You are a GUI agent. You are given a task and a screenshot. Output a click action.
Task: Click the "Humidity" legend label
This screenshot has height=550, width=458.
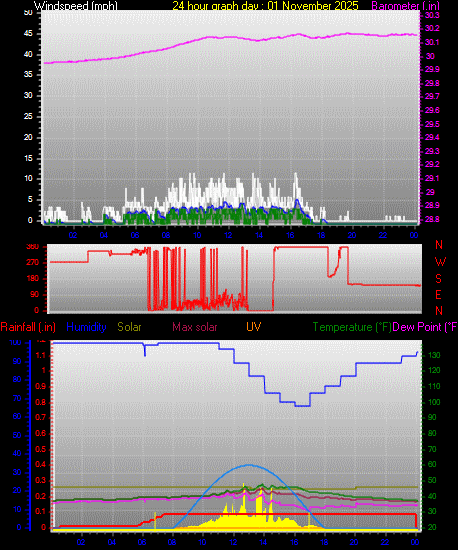tap(86, 327)
